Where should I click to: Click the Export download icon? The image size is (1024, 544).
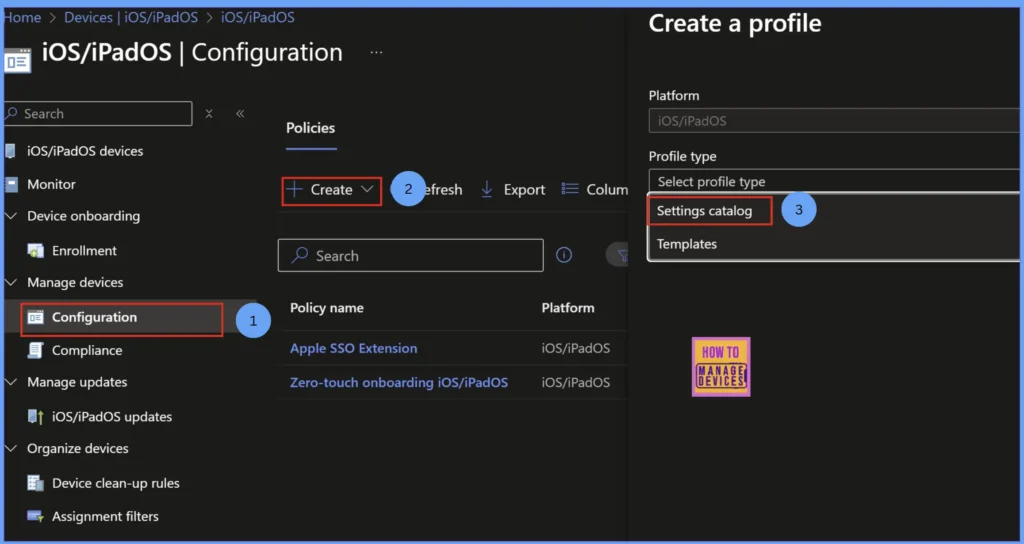pyautogui.click(x=487, y=190)
